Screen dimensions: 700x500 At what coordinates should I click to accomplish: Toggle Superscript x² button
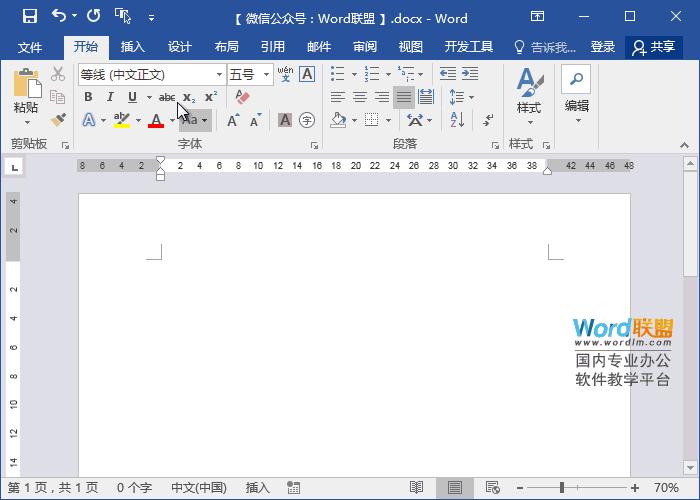pos(211,96)
